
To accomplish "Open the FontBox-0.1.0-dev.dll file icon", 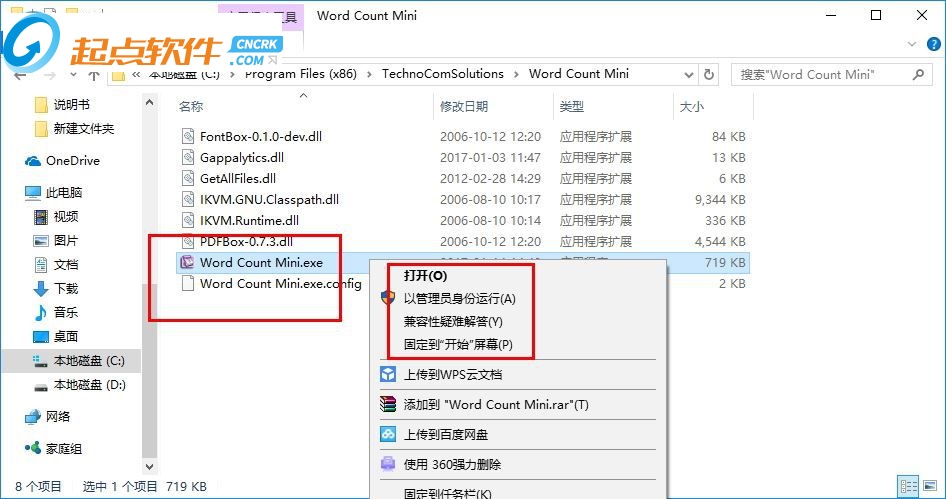I will 188,136.
